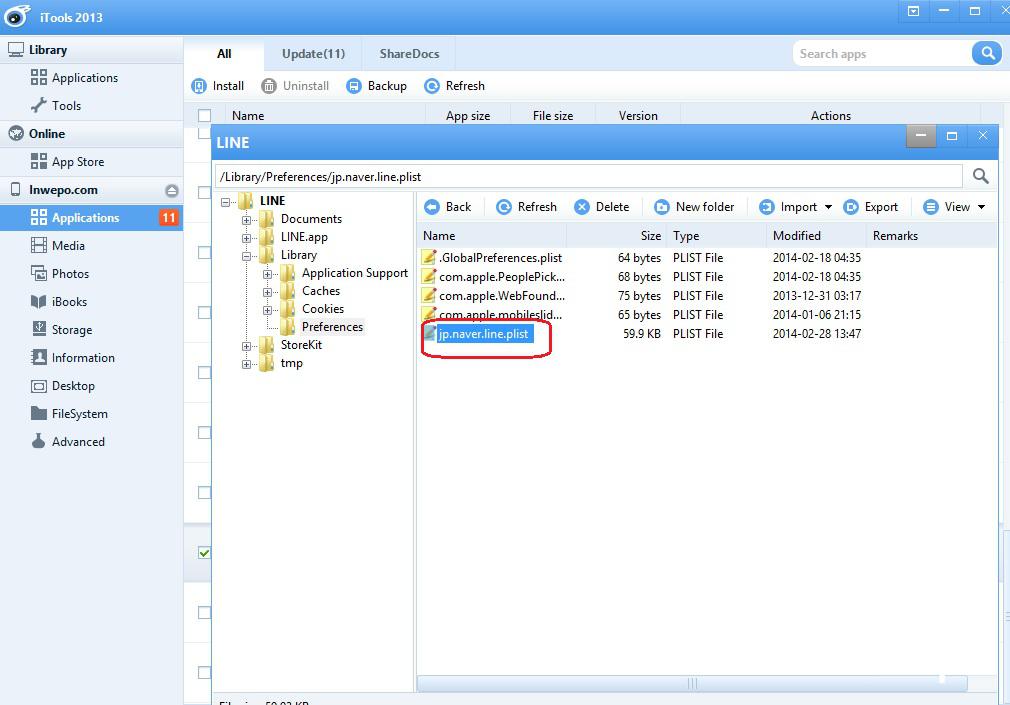Viewport: 1010px width, 705px height.
Task: Click the Backup icon in apps toolbar
Action: tap(353, 86)
